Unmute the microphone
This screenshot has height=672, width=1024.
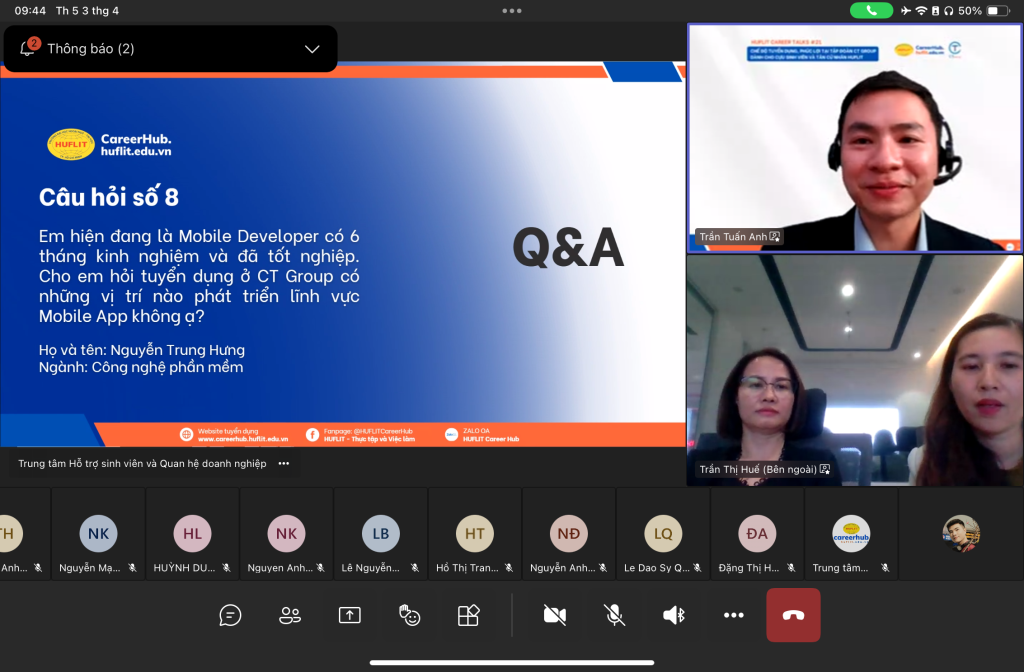[x=615, y=615]
